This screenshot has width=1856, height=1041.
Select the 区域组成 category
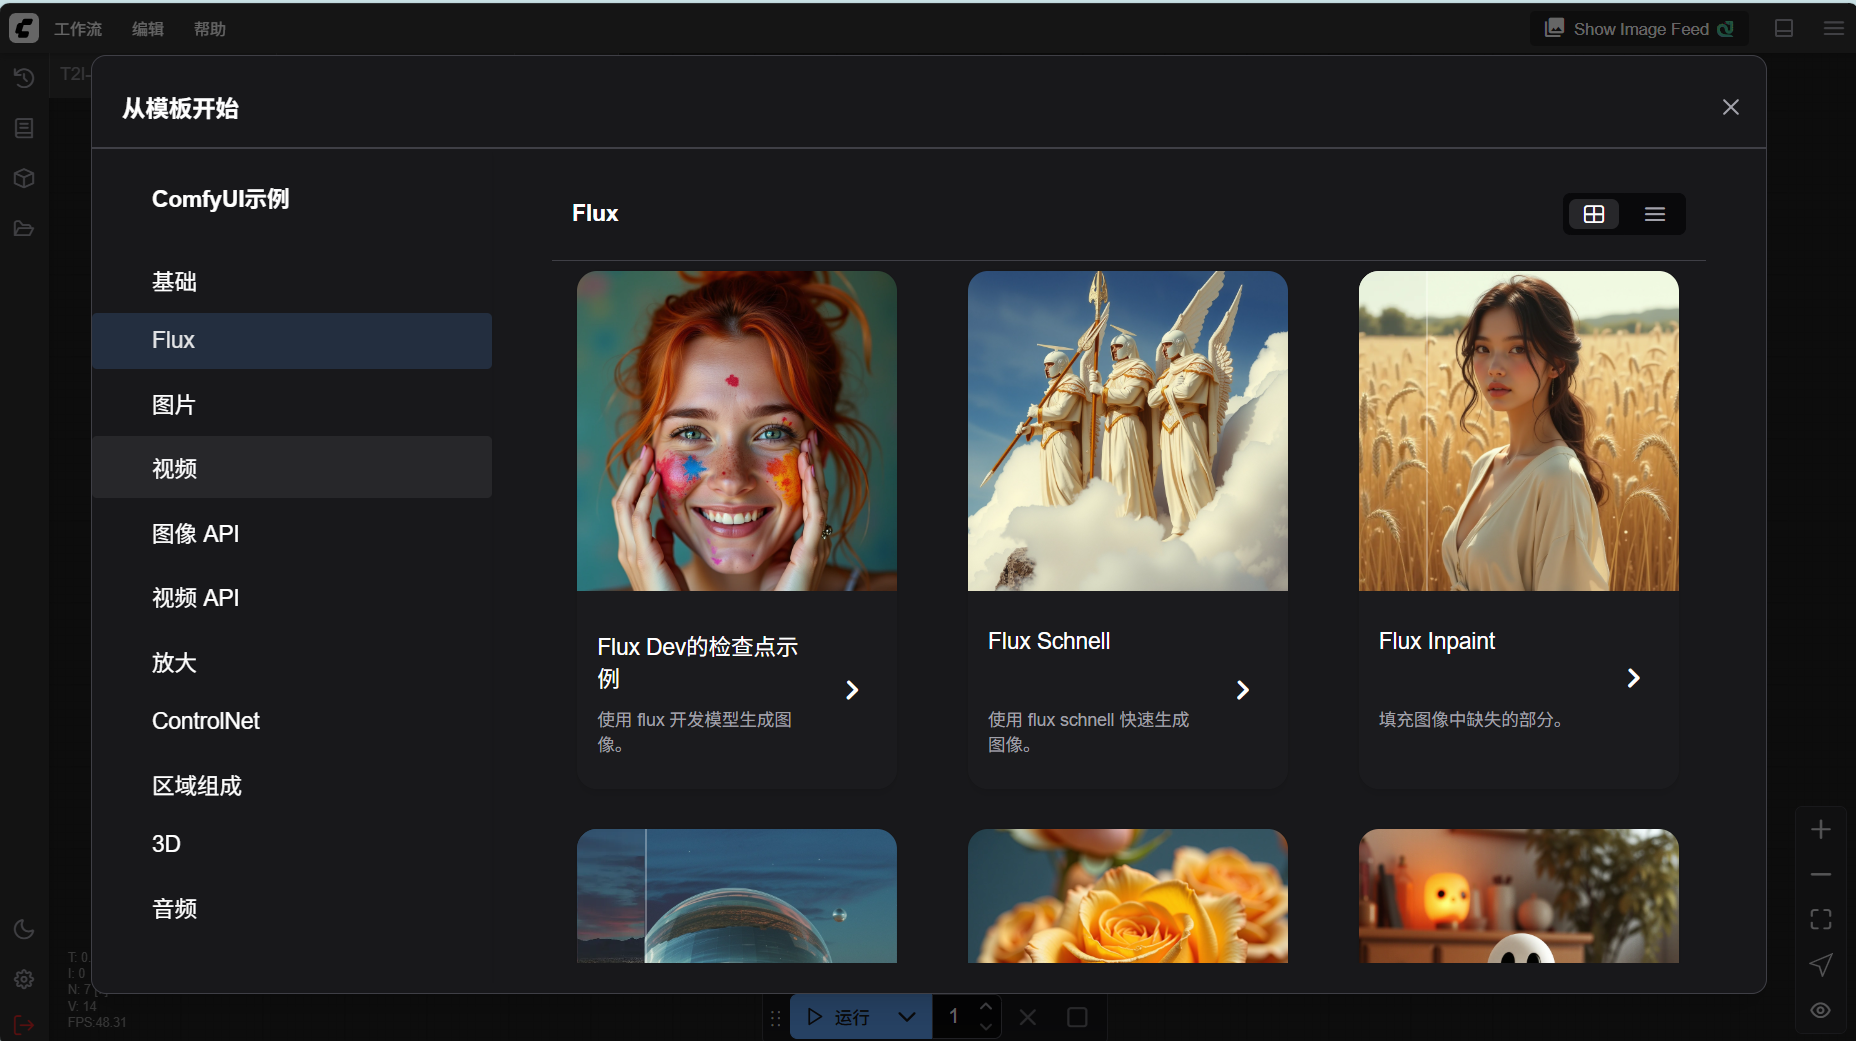point(292,786)
